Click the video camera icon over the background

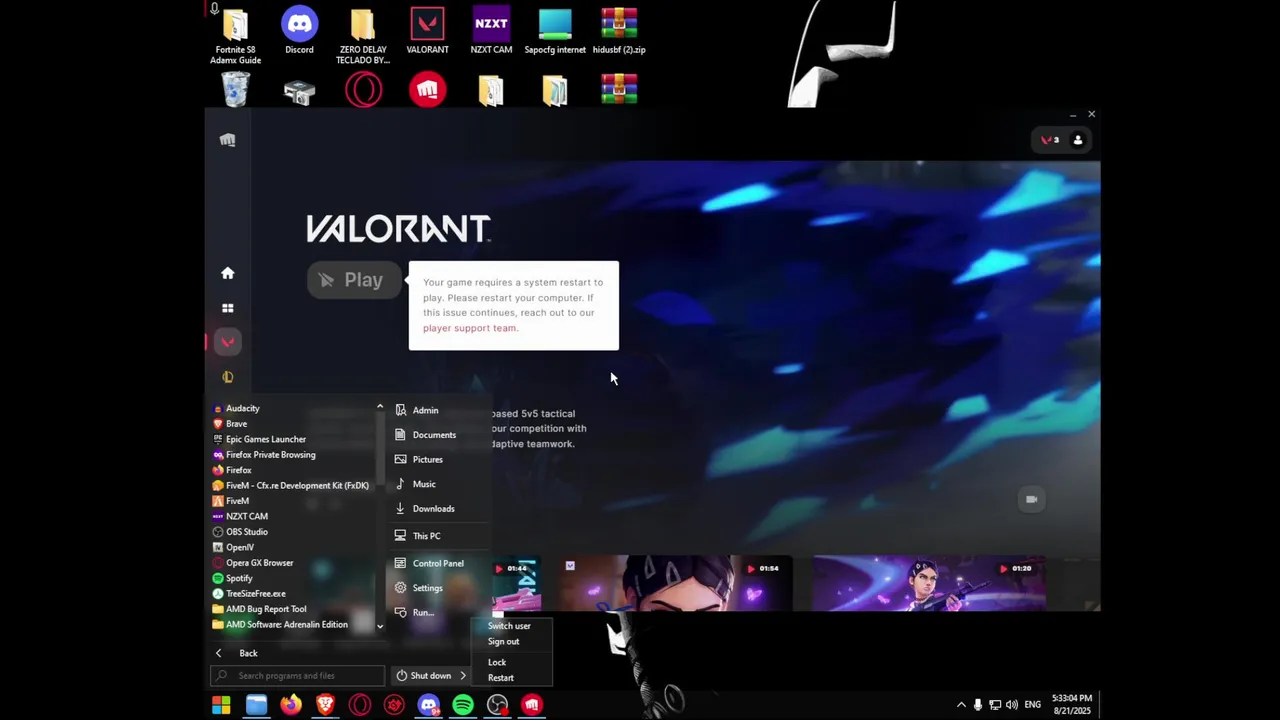(1031, 499)
